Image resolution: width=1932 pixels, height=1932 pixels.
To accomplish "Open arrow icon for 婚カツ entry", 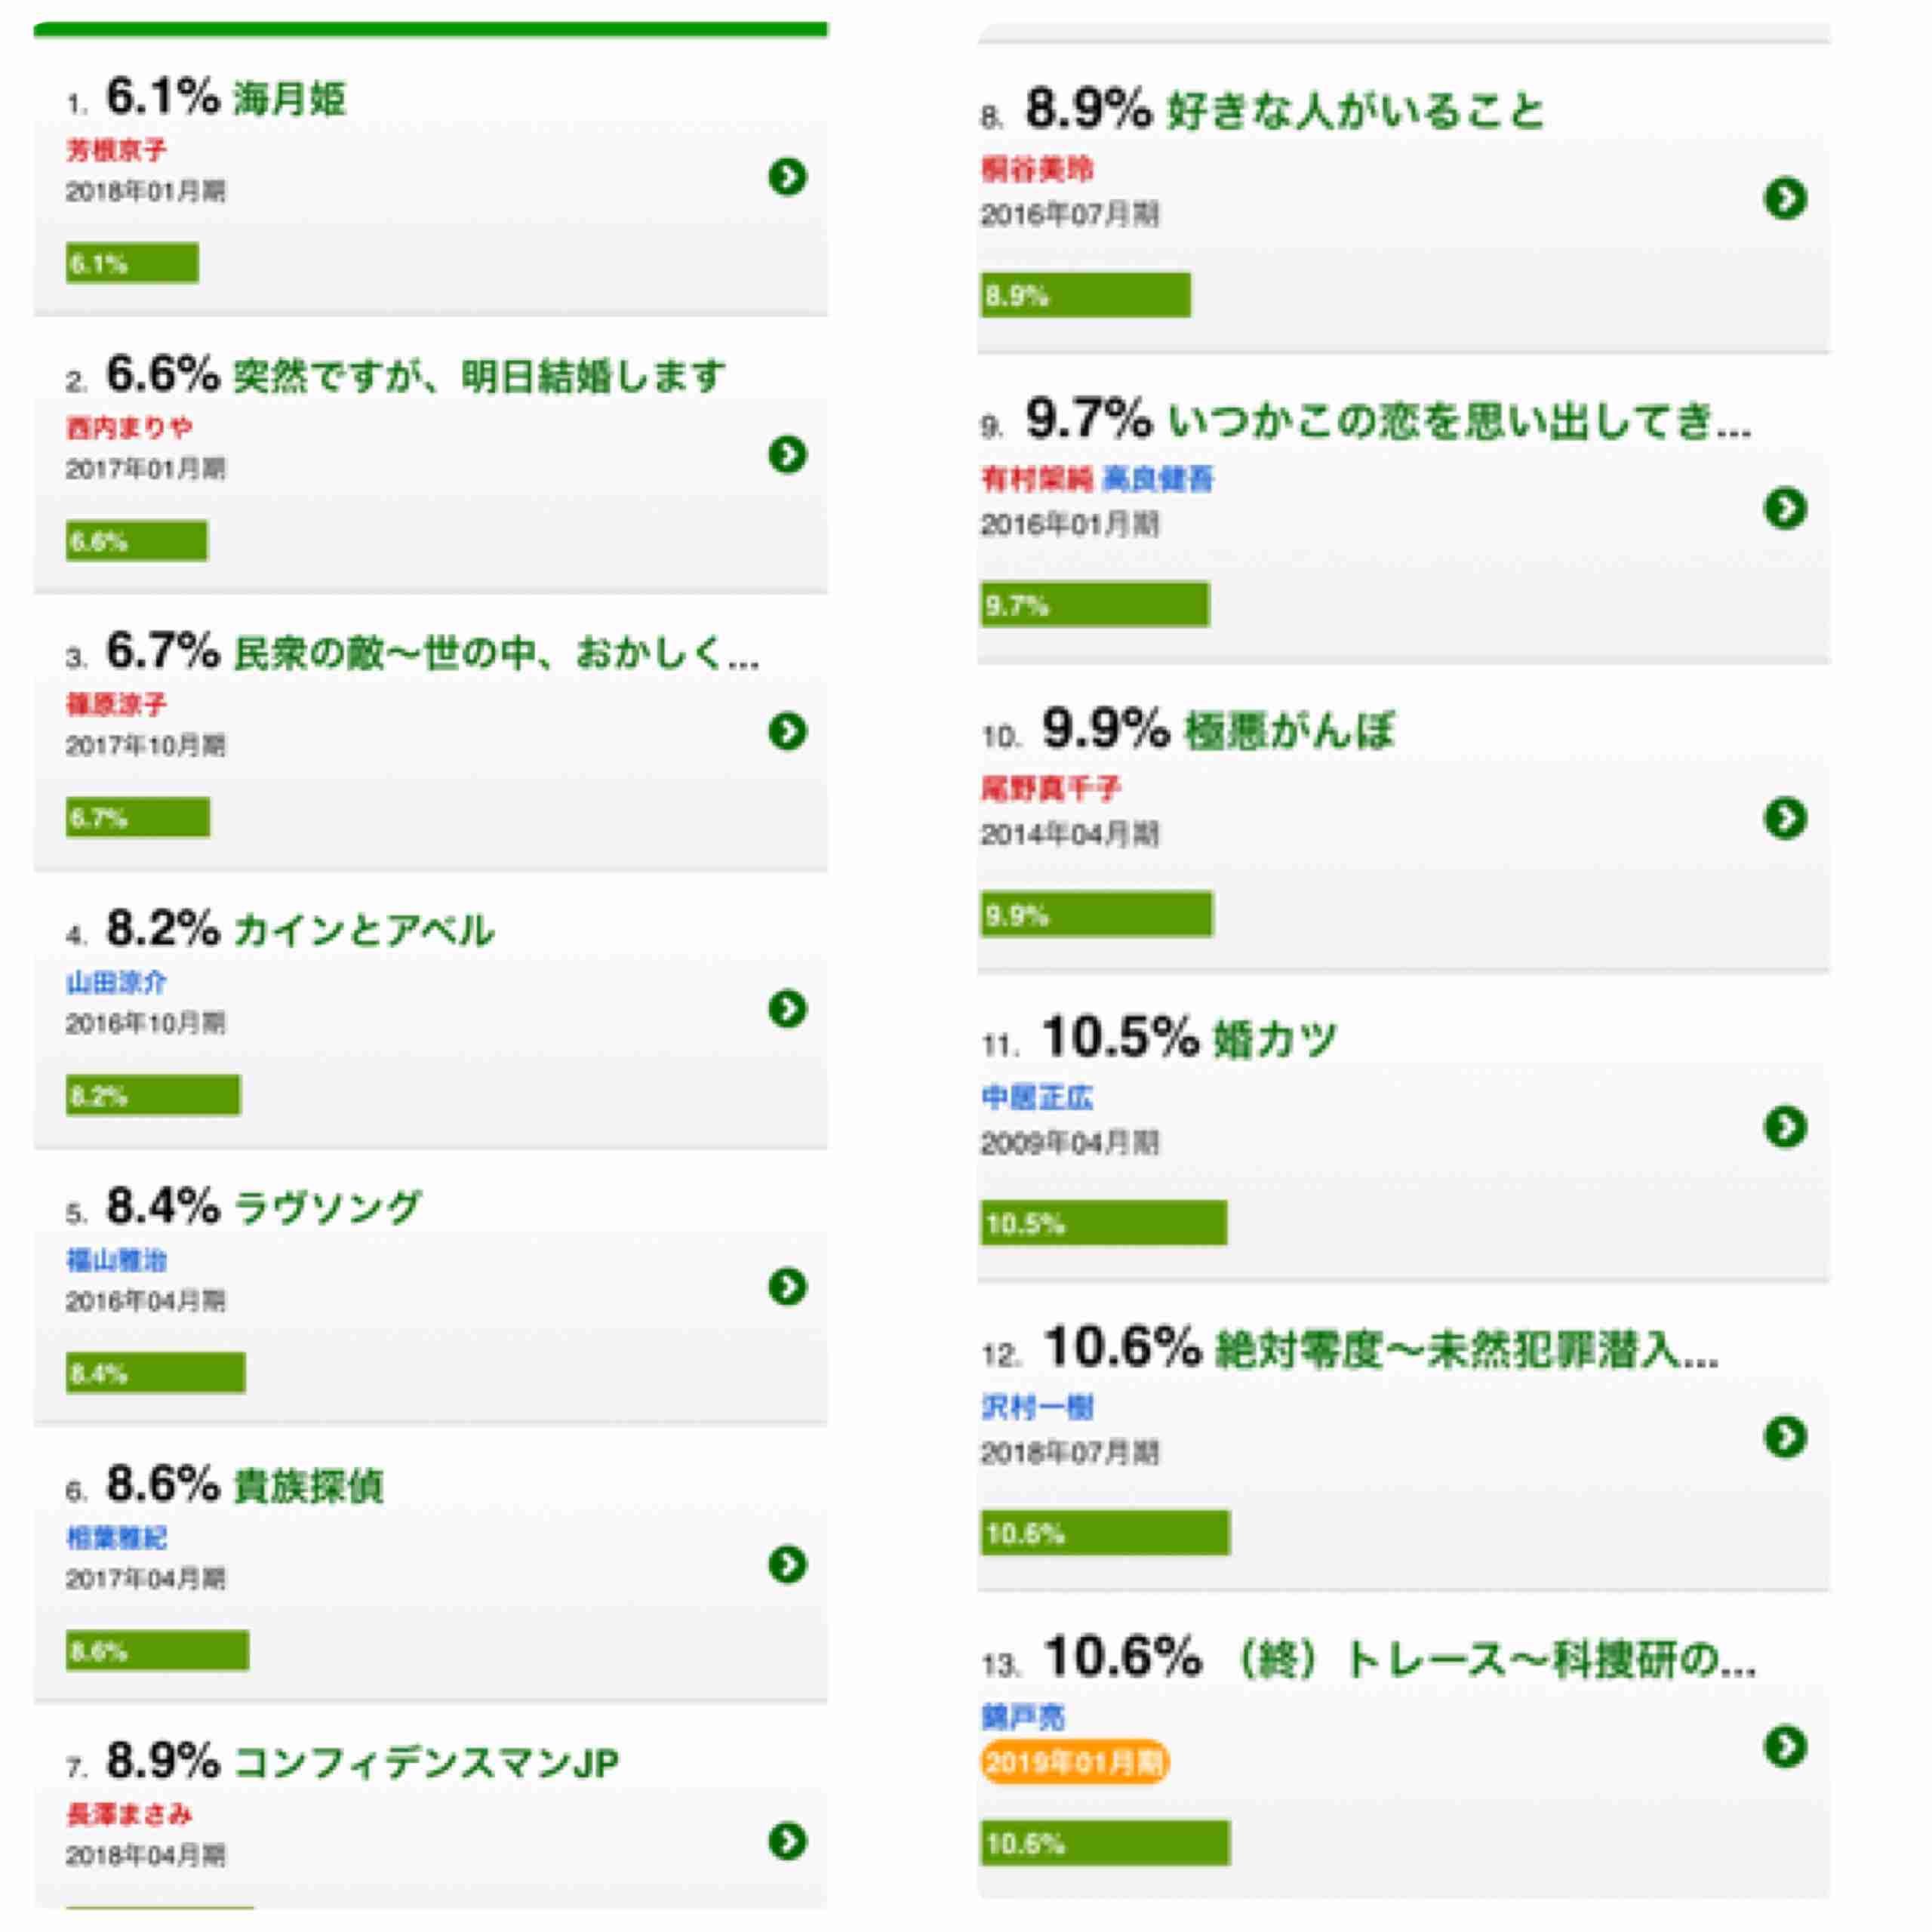I will coord(1785,1127).
